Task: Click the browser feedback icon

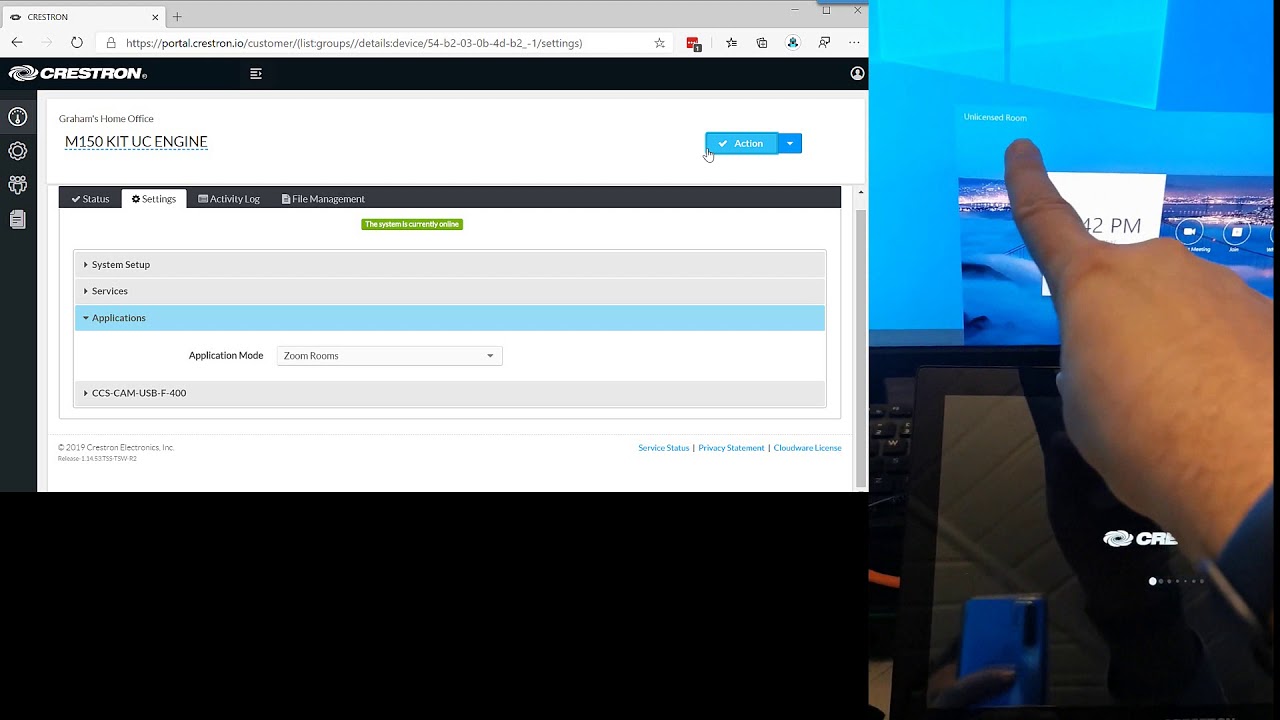Action: [824, 43]
